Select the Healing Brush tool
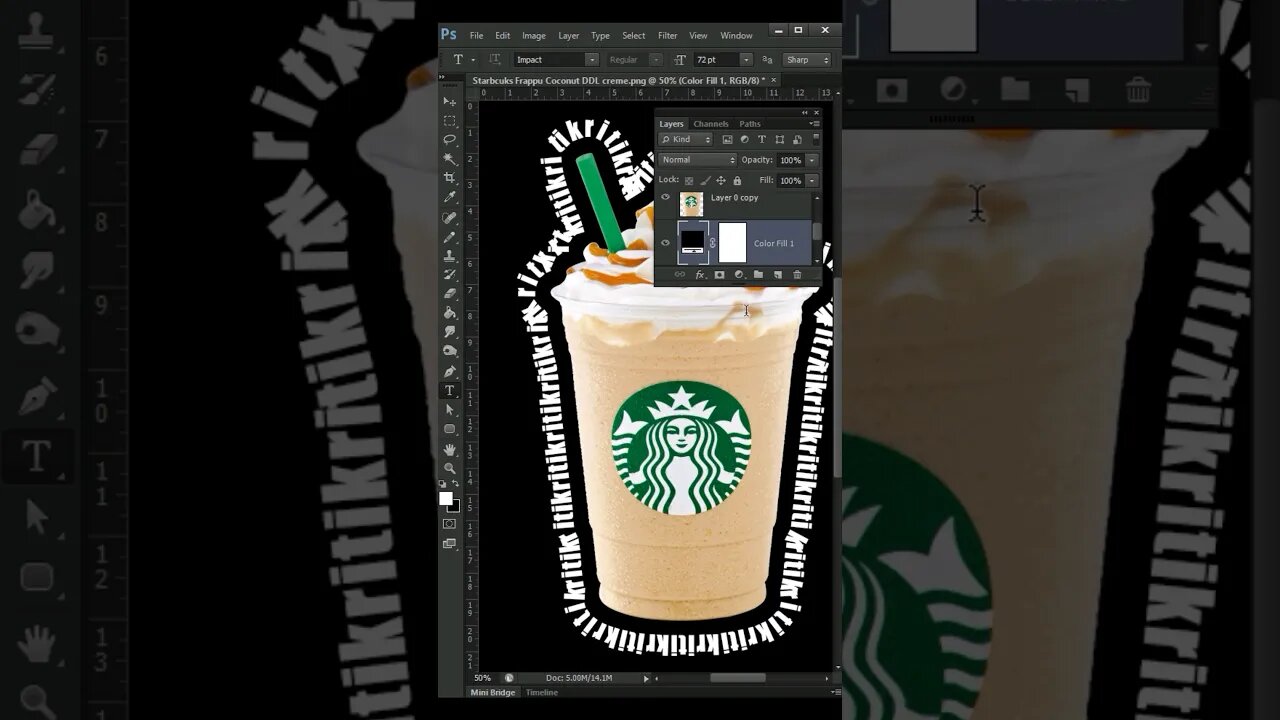Viewport: 1280px width, 720px height. (x=450, y=217)
